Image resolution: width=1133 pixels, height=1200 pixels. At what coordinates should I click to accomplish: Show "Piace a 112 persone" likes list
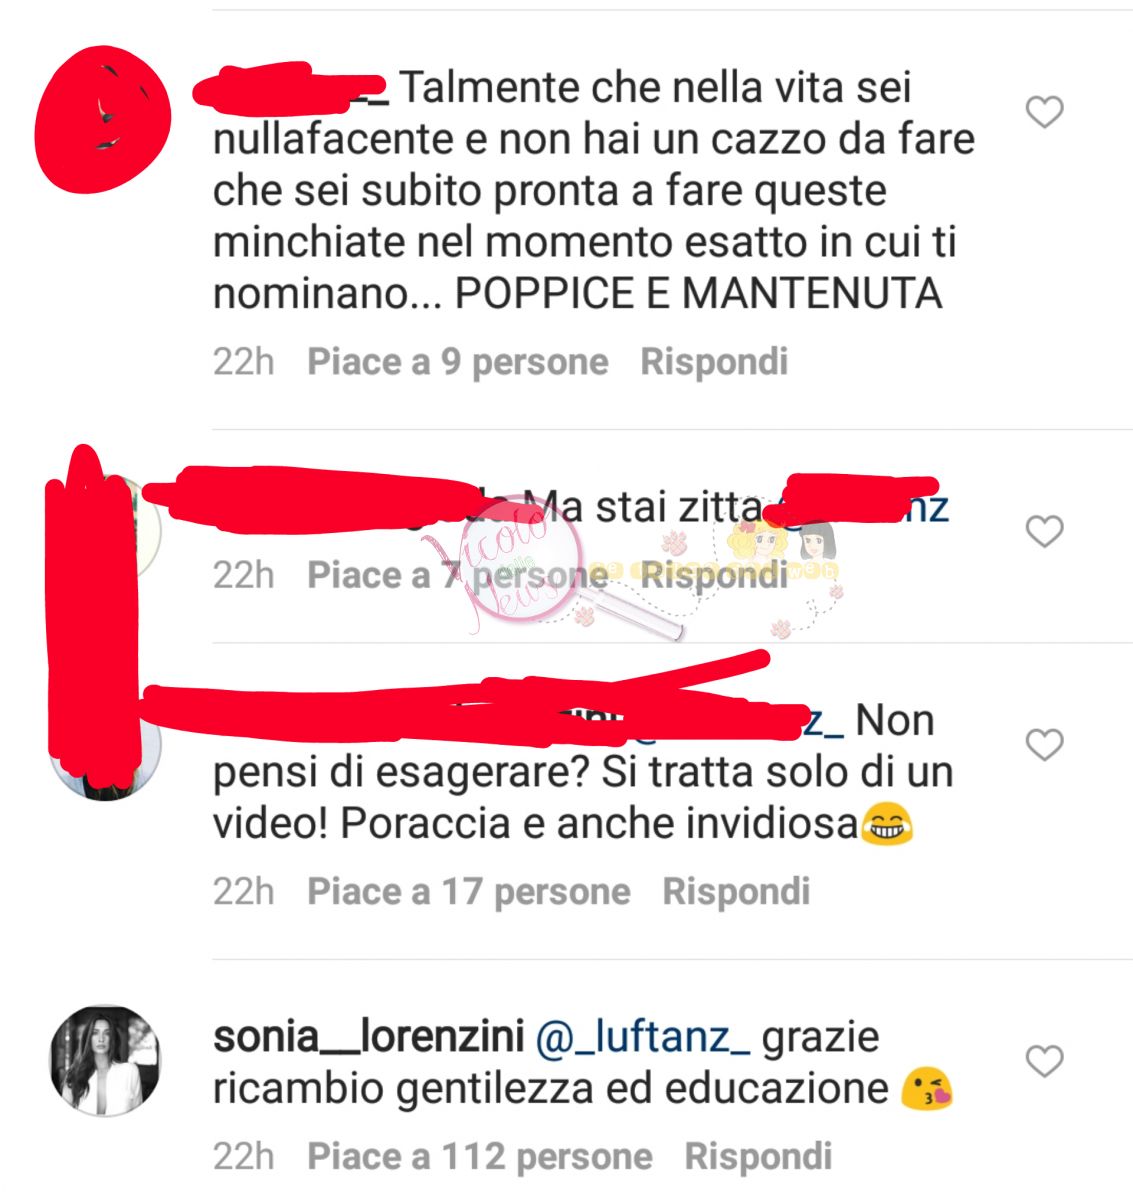(x=479, y=1156)
